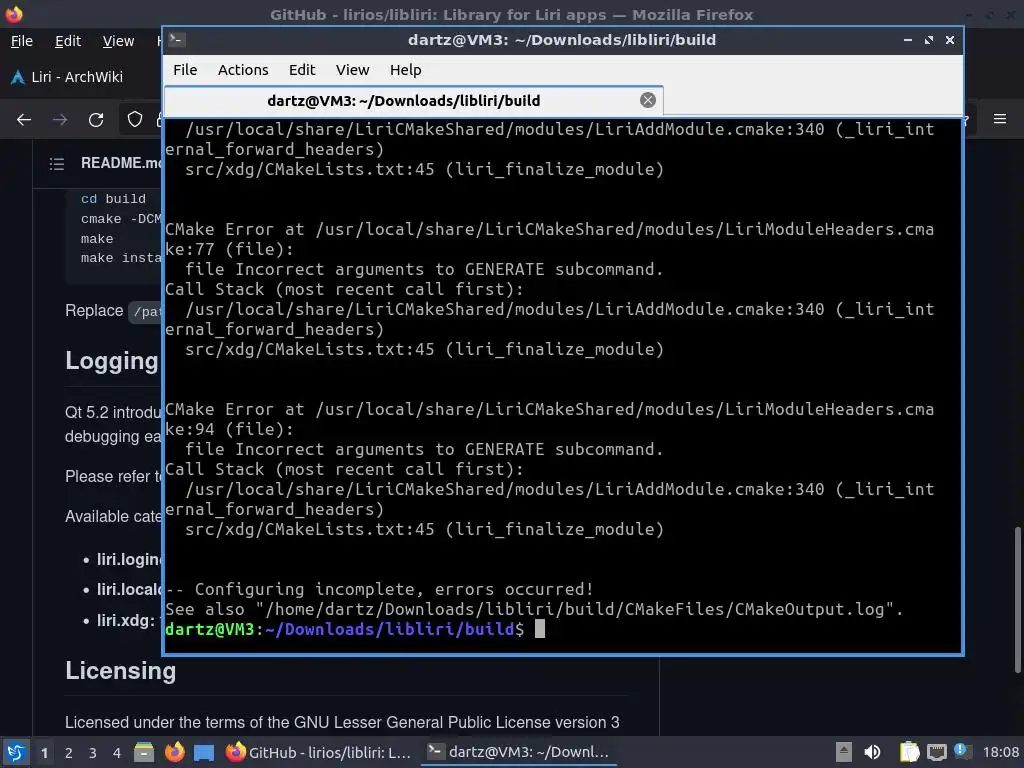Open clipboard manager tray icon
Viewport: 1024px width, 768px height.
(909, 752)
